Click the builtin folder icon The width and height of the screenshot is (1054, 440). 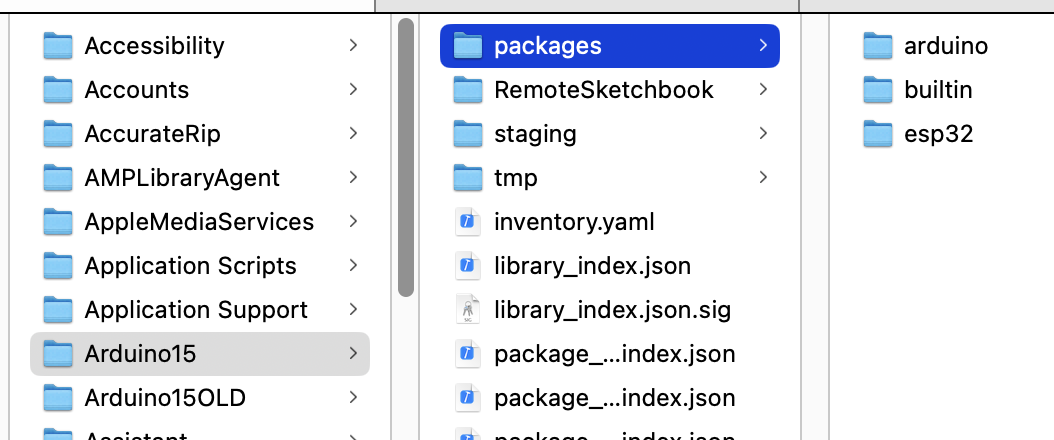877,90
